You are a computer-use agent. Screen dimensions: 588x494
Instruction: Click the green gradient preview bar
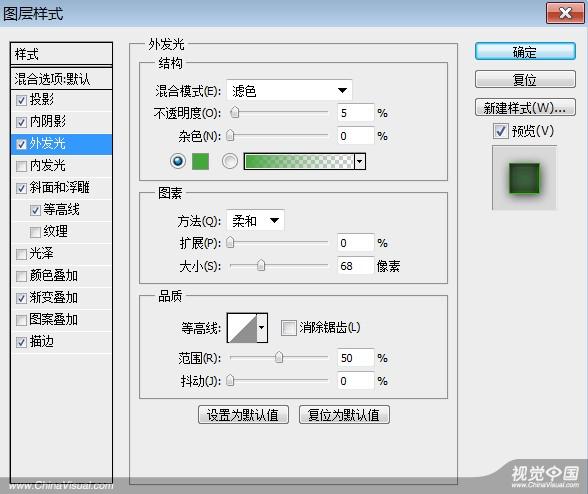tap(299, 161)
